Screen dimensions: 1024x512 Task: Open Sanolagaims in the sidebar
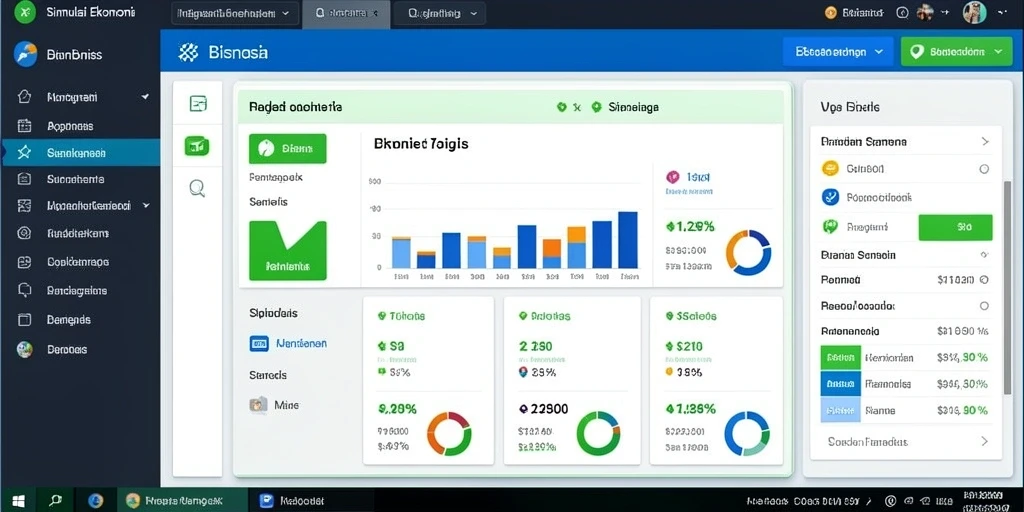80,290
